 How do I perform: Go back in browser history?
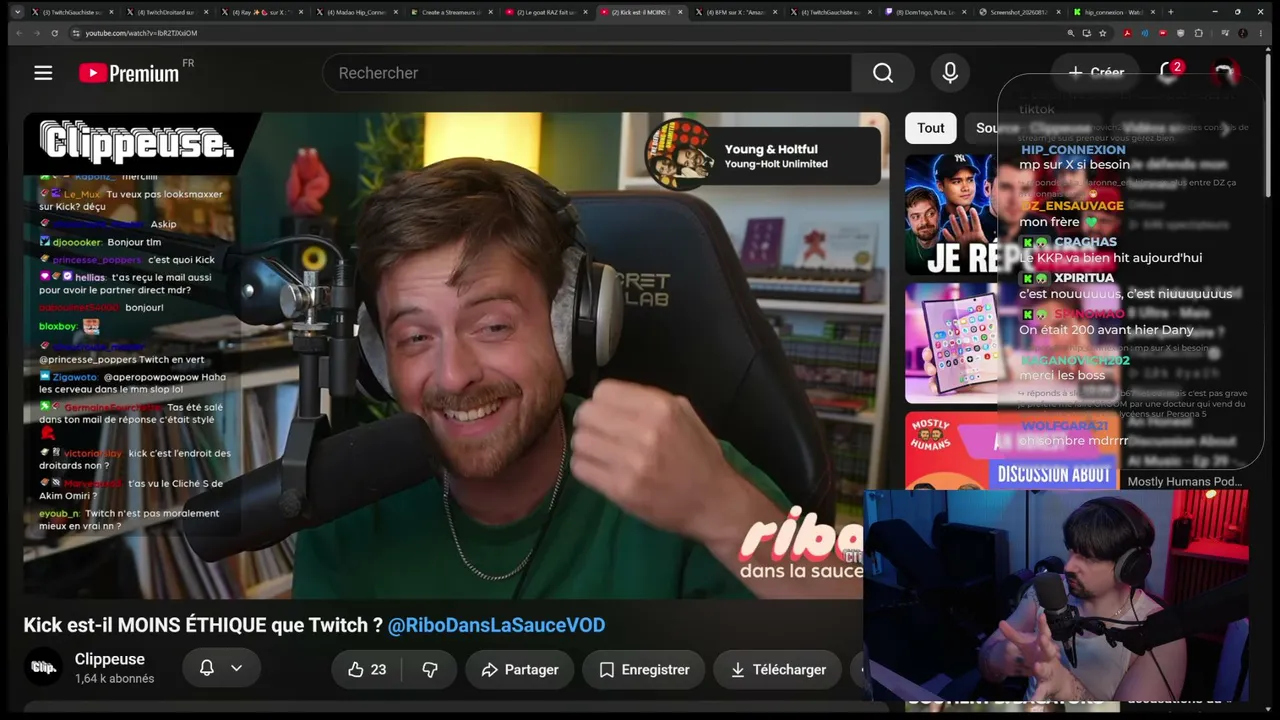point(19,33)
